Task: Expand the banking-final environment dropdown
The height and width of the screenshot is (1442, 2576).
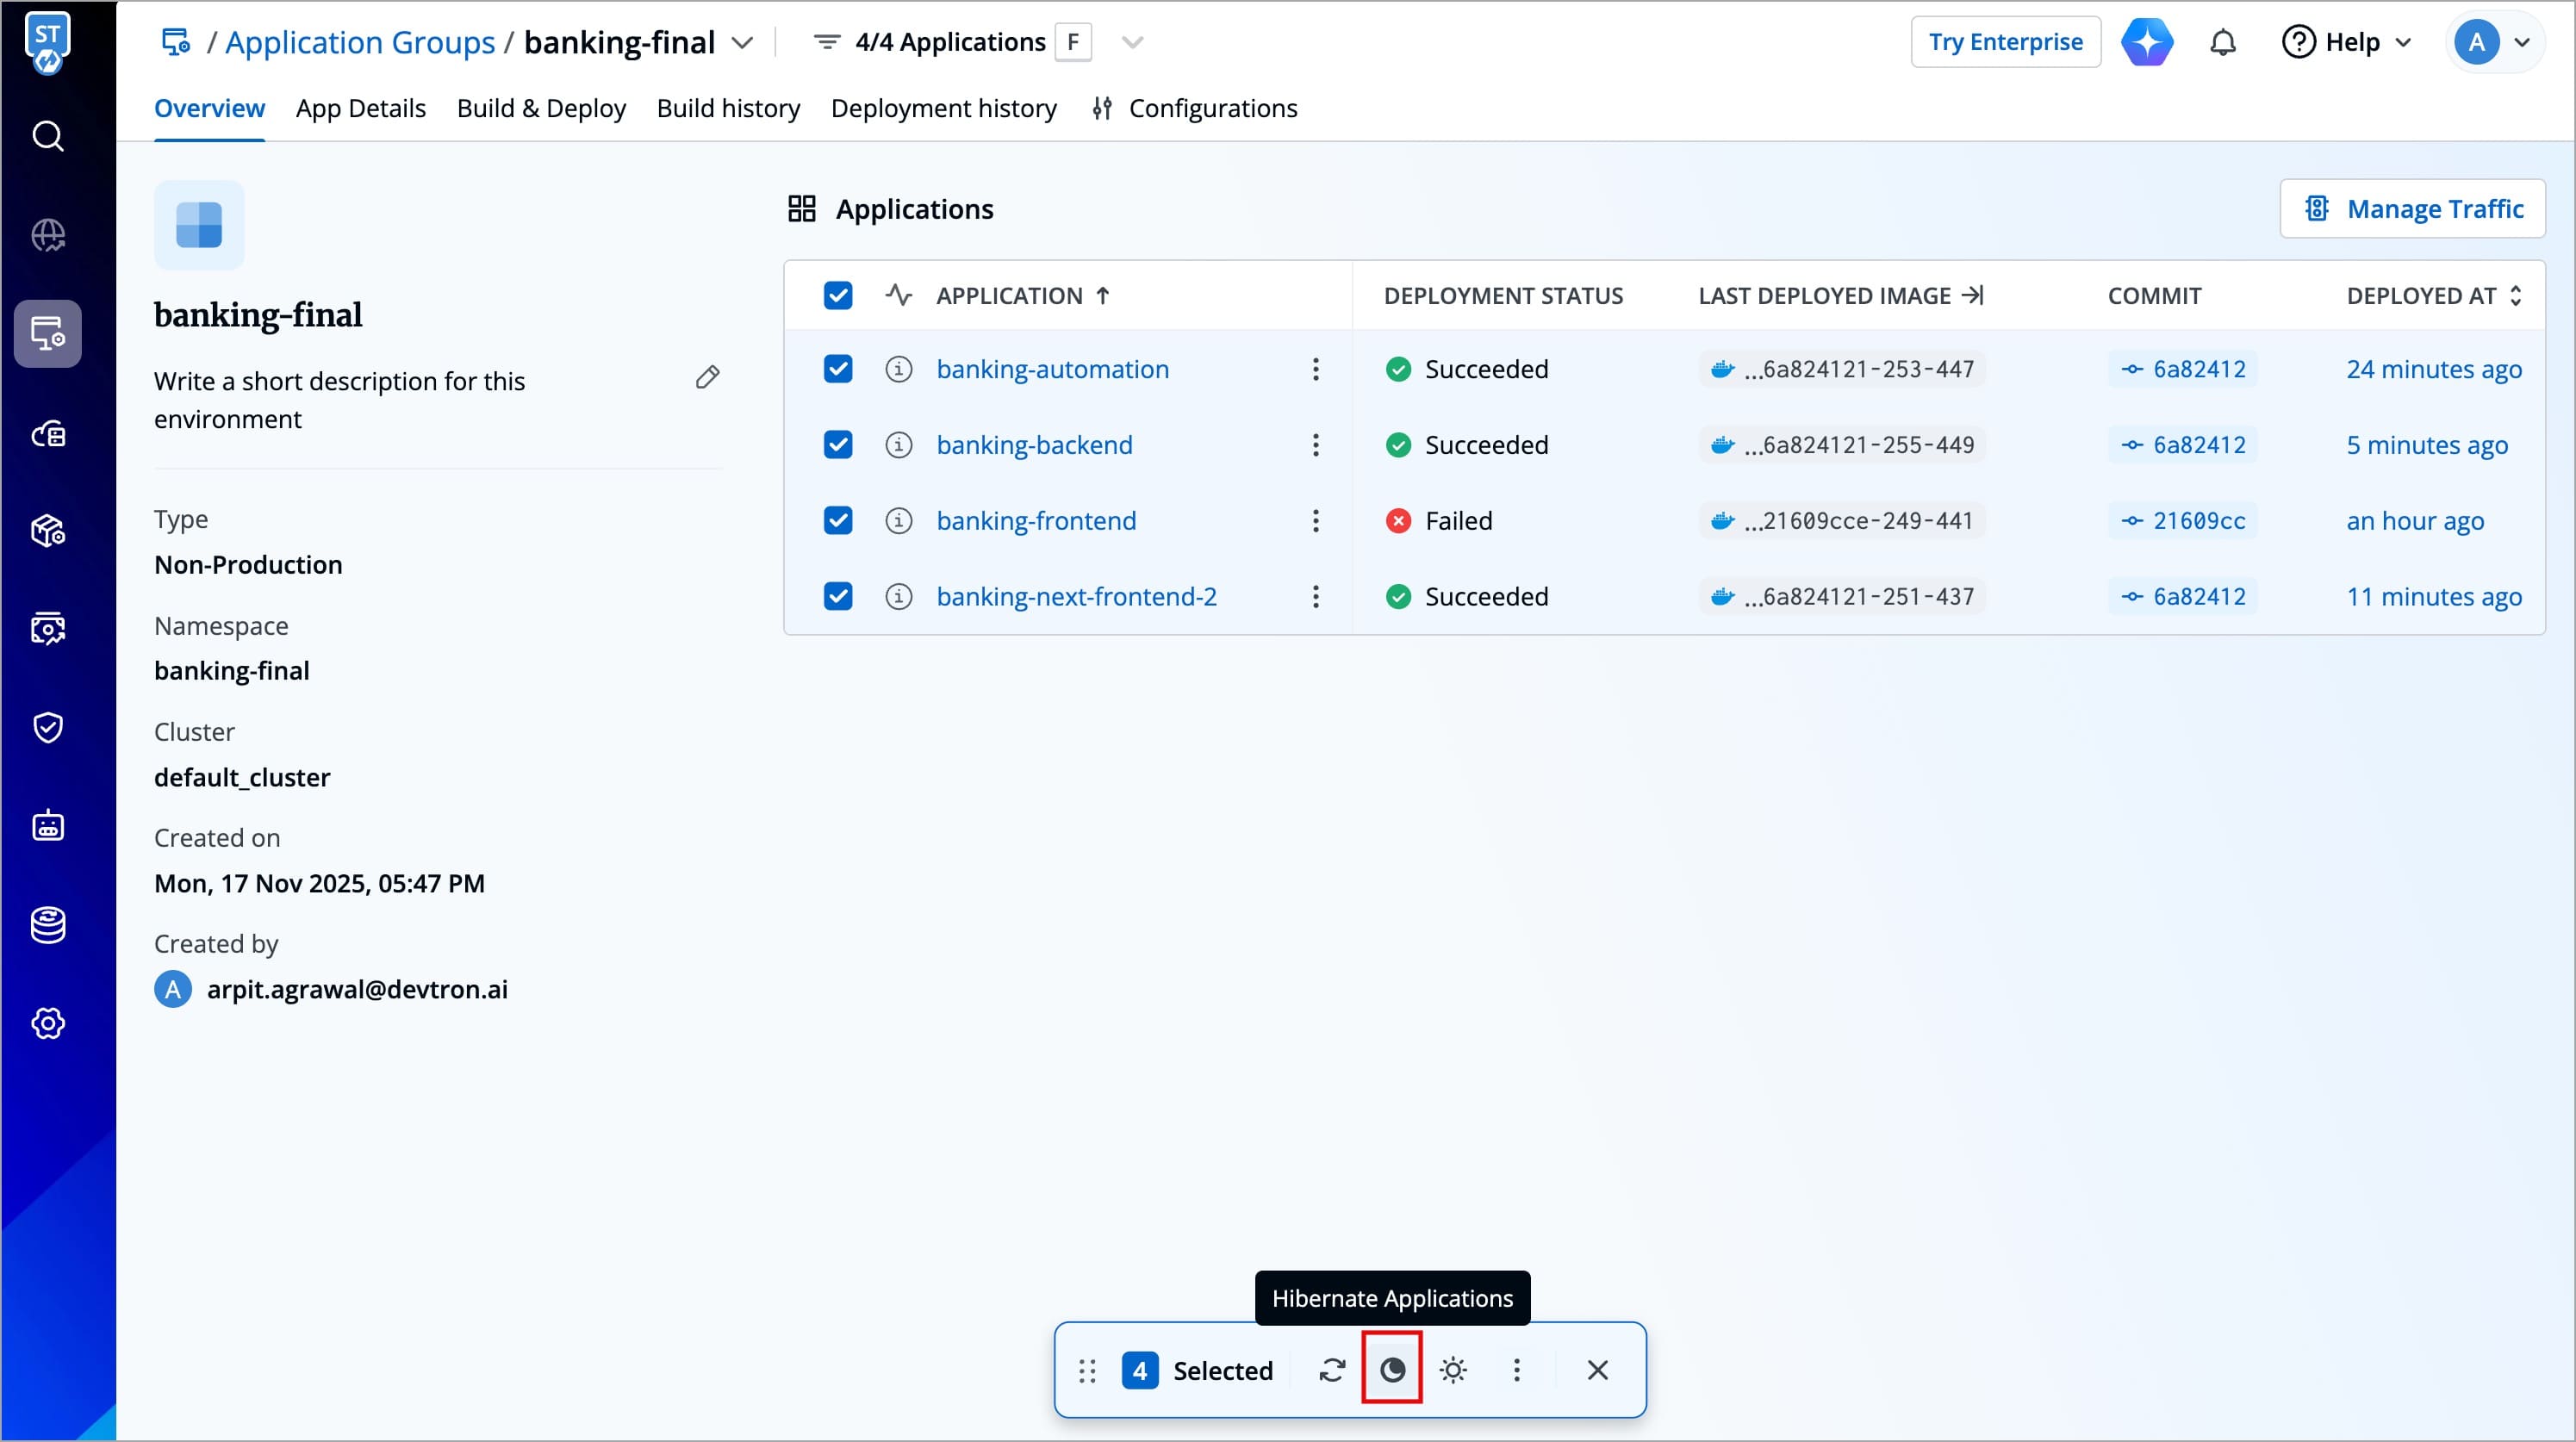Action: pos(742,43)
